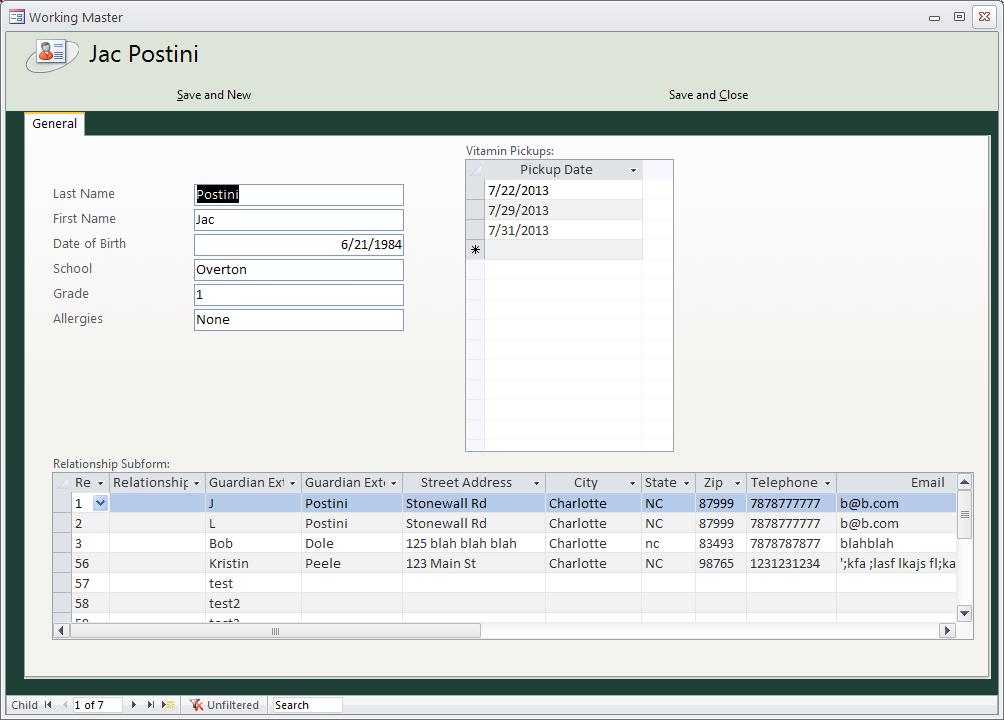Click Save and New
The height and width of the screenshot is (720, 1004).
(214, 95)
